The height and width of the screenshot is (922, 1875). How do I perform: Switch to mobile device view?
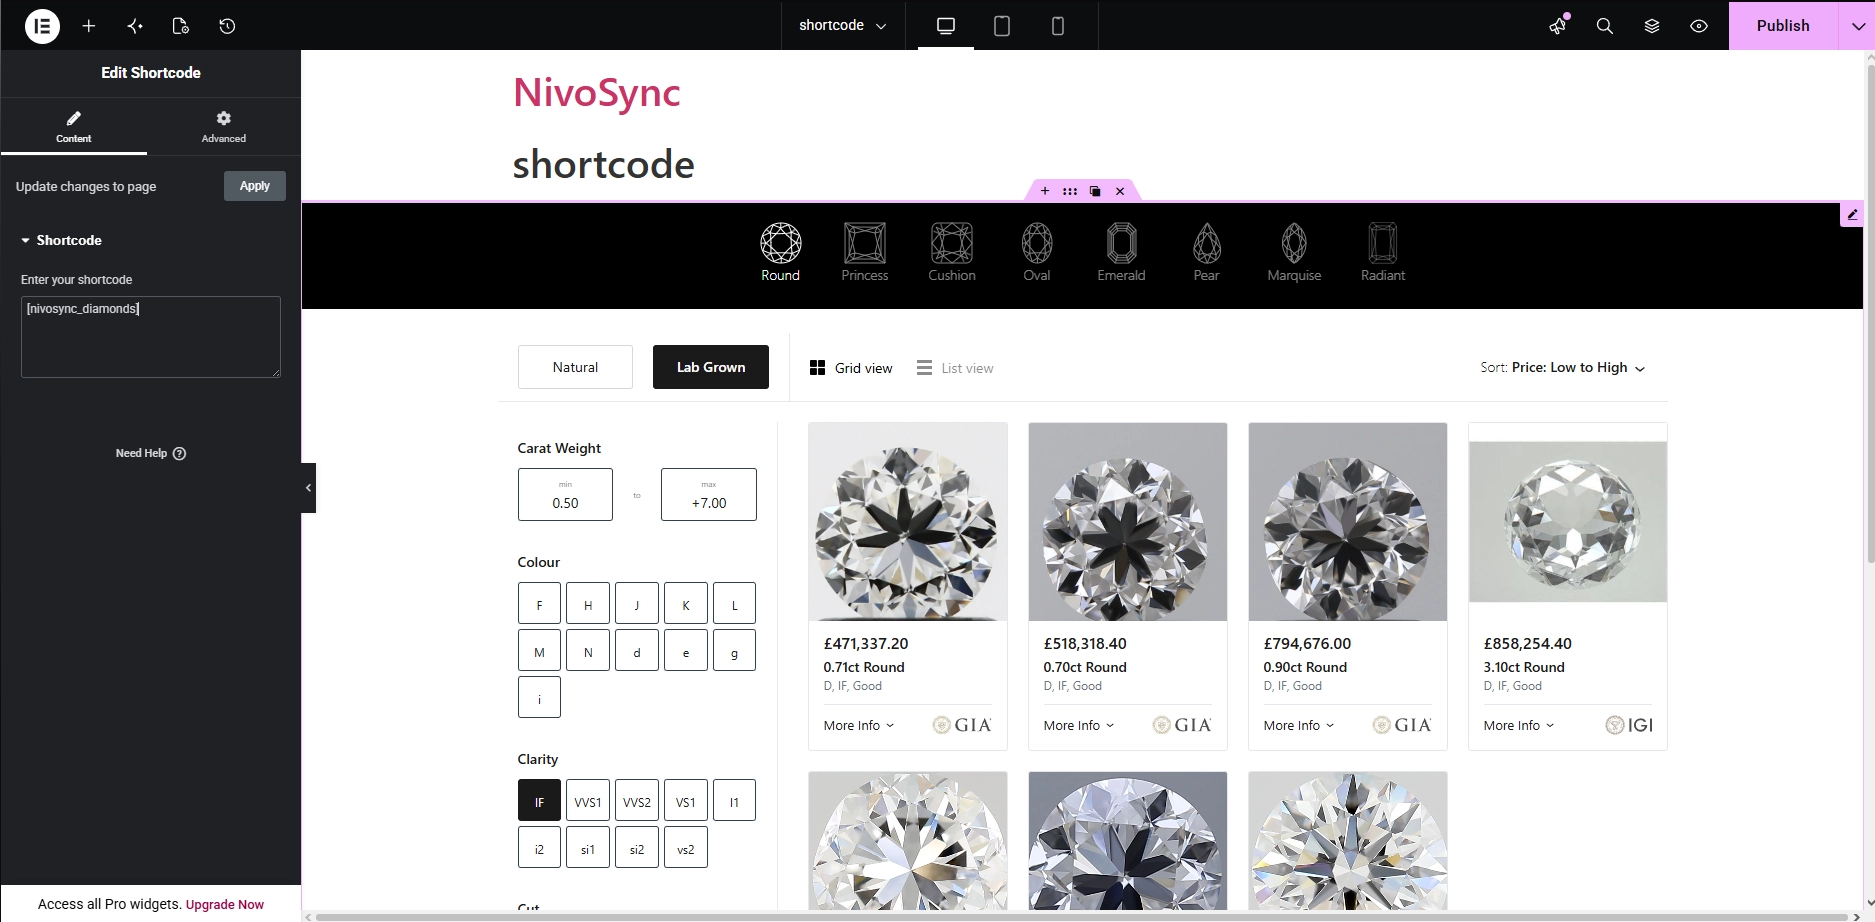[1058, 26]
